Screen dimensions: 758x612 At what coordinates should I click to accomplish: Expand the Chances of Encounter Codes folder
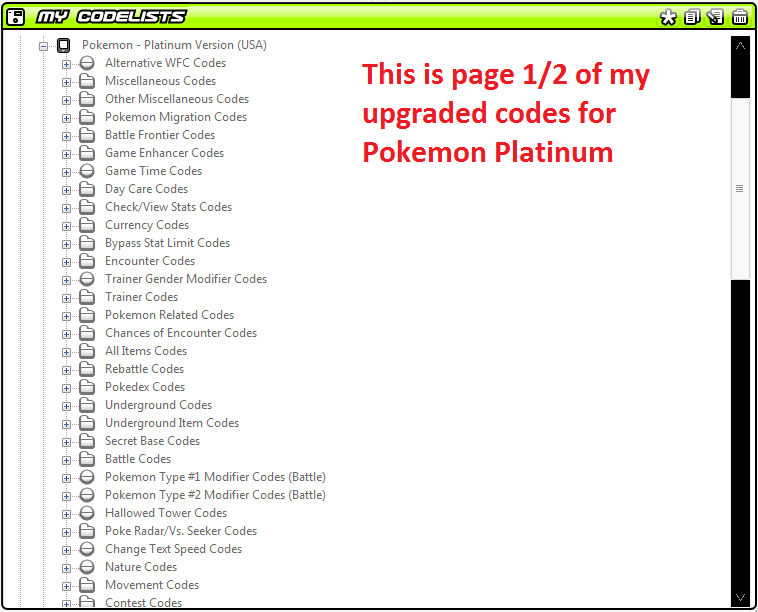pos(66,334)
